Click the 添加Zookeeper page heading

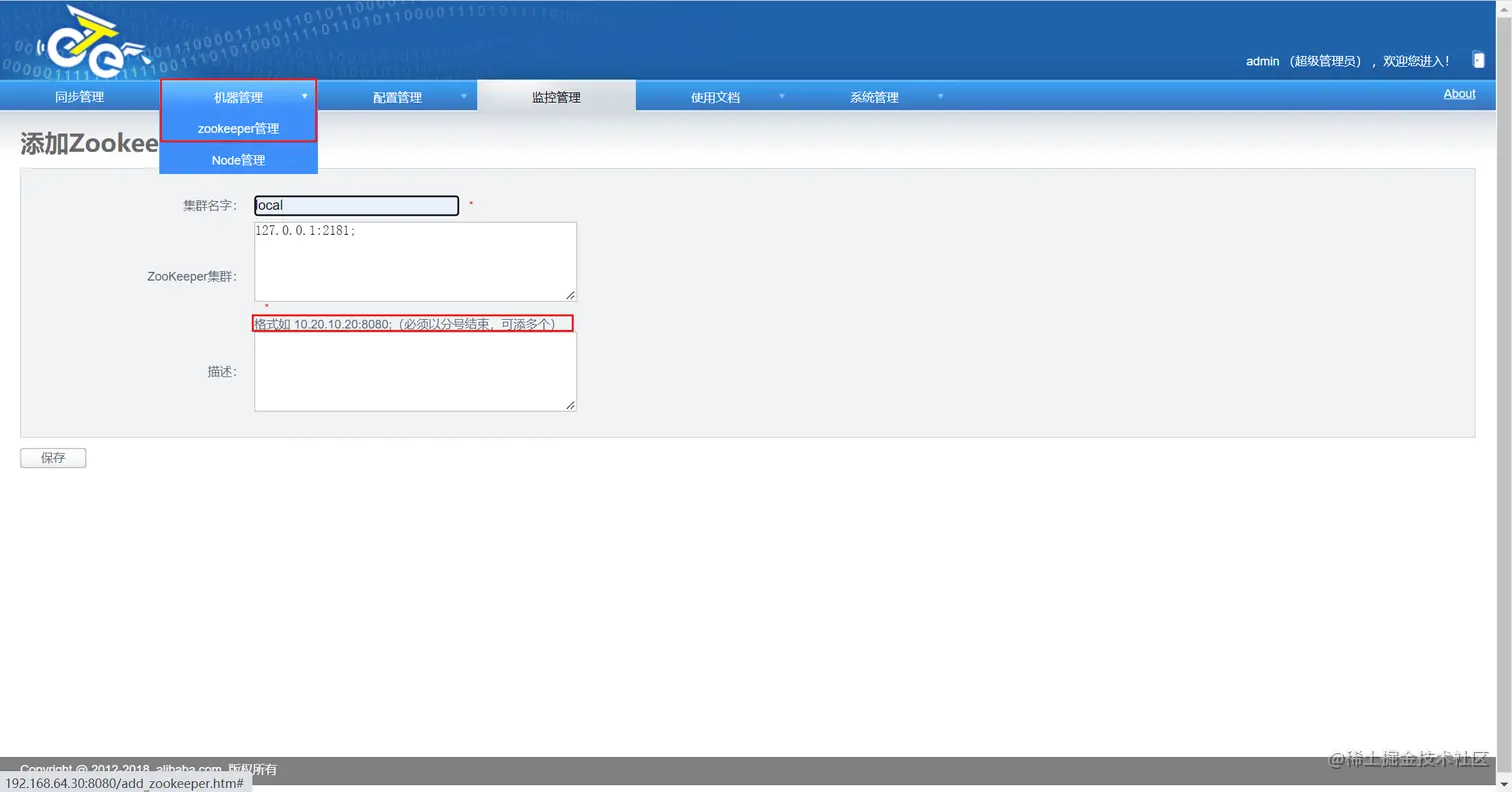point(90,143)
